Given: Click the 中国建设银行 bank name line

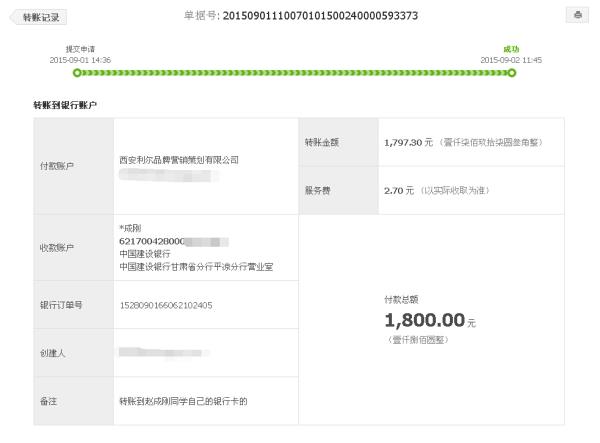Looking at the screenshot, I should point(145,254).
